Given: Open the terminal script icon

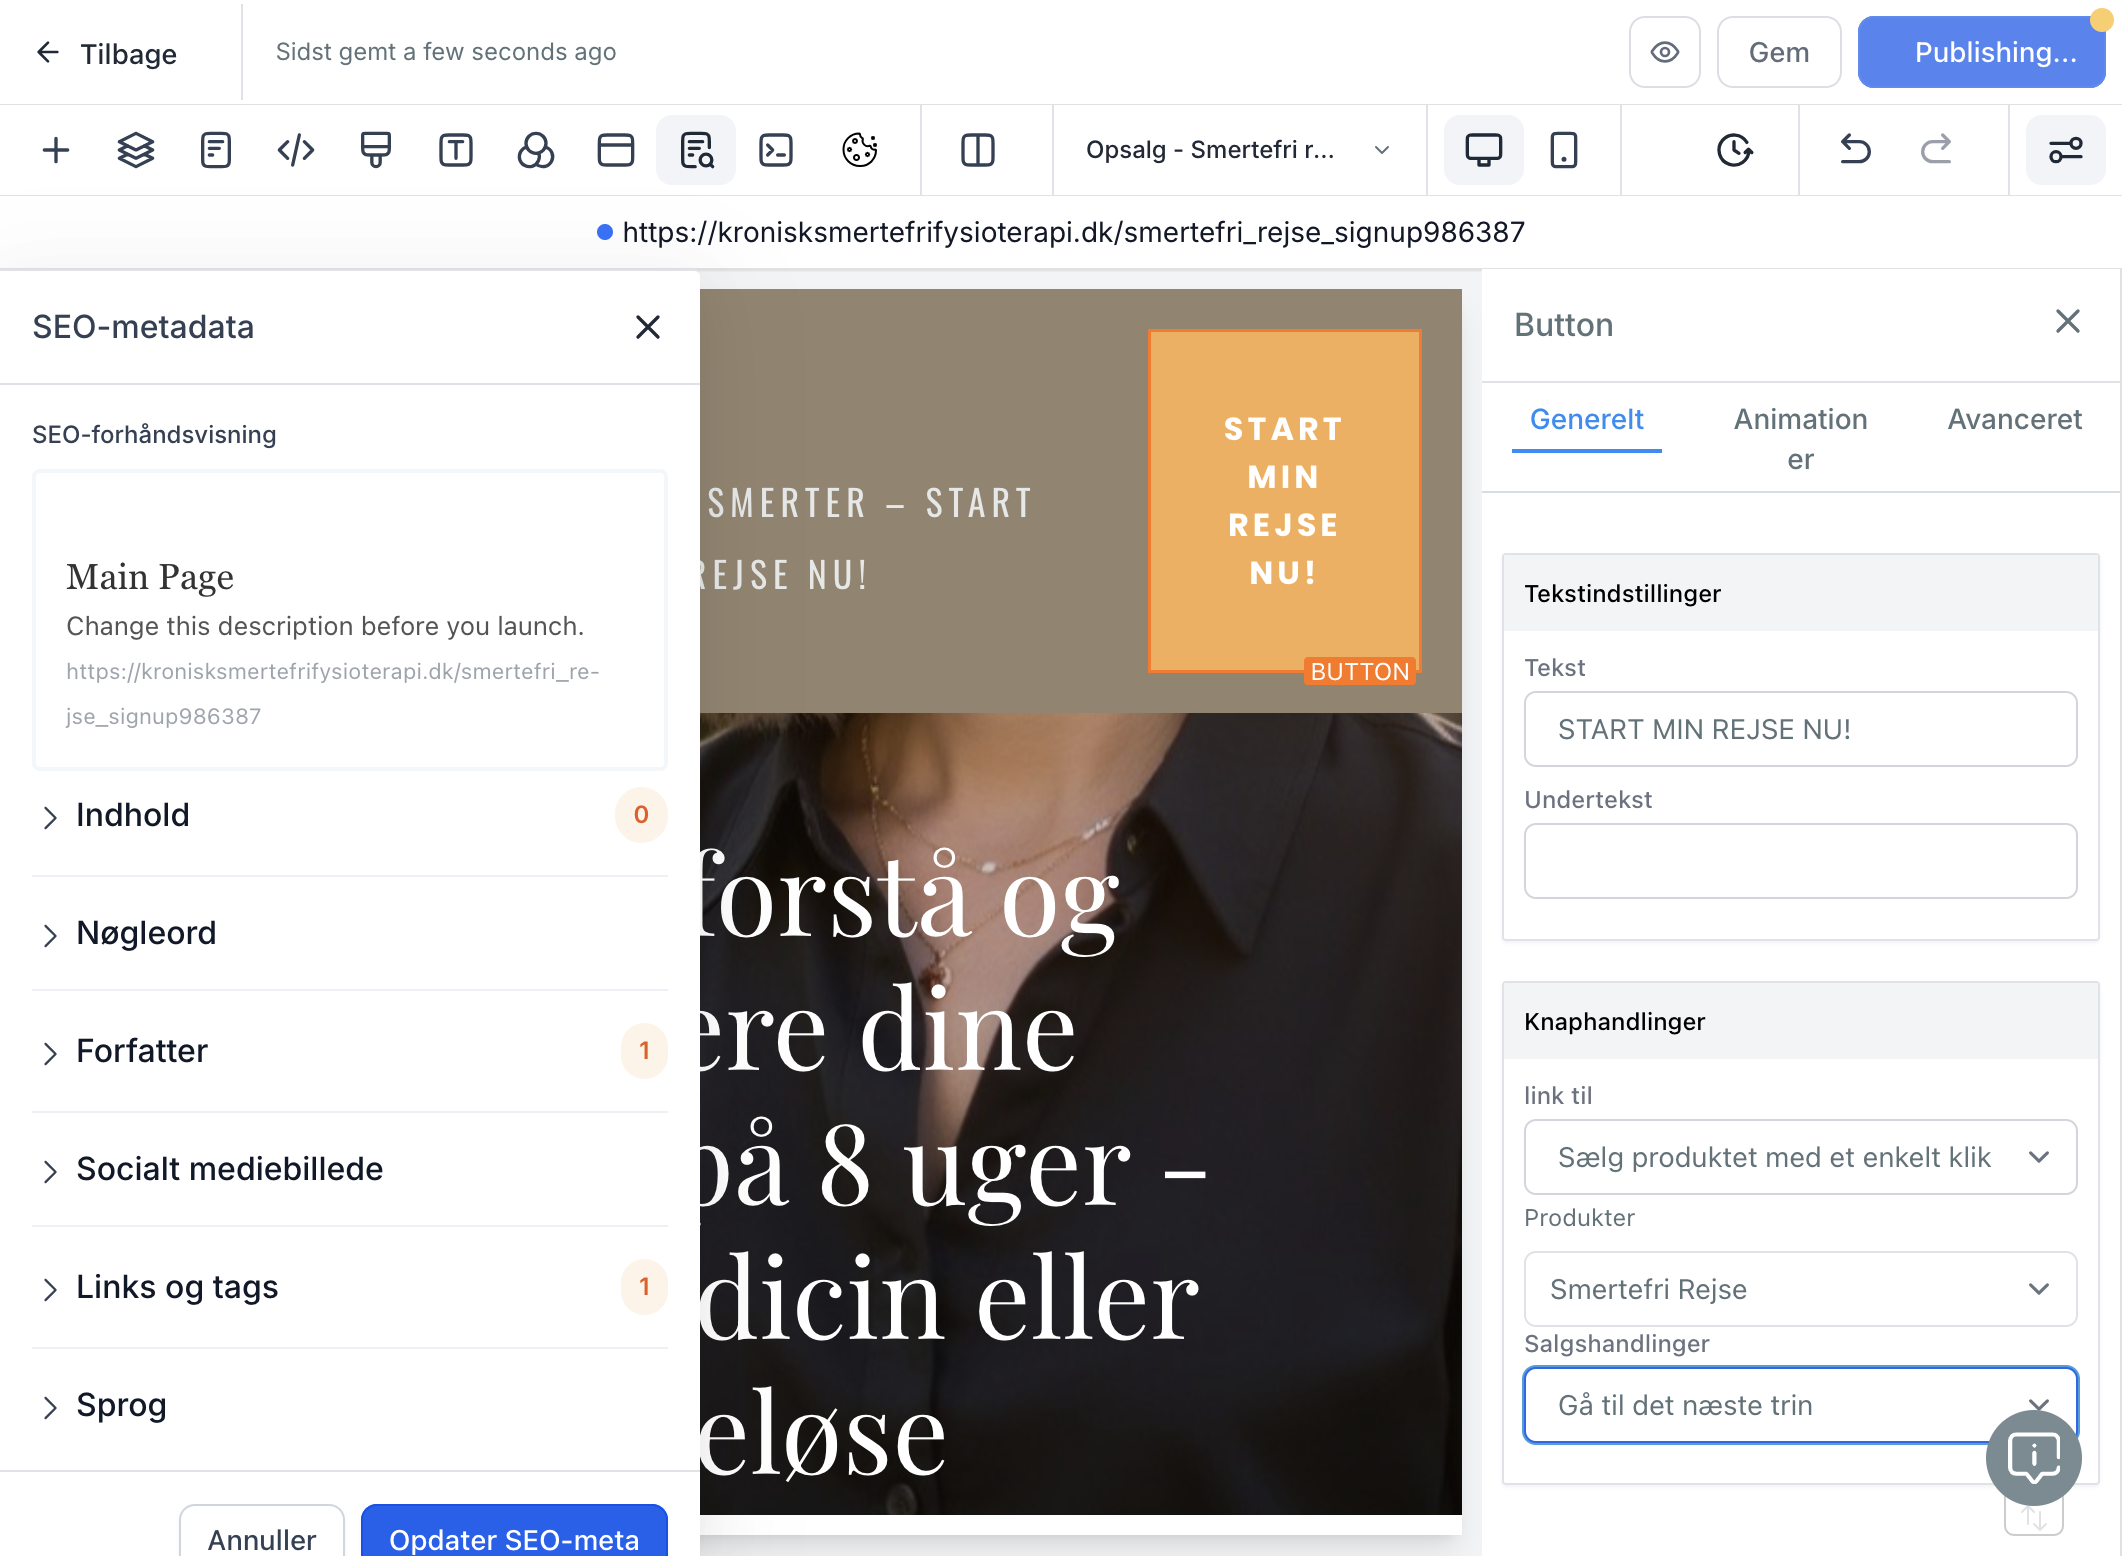Looking at the screenshot, I should coord(776,150).
